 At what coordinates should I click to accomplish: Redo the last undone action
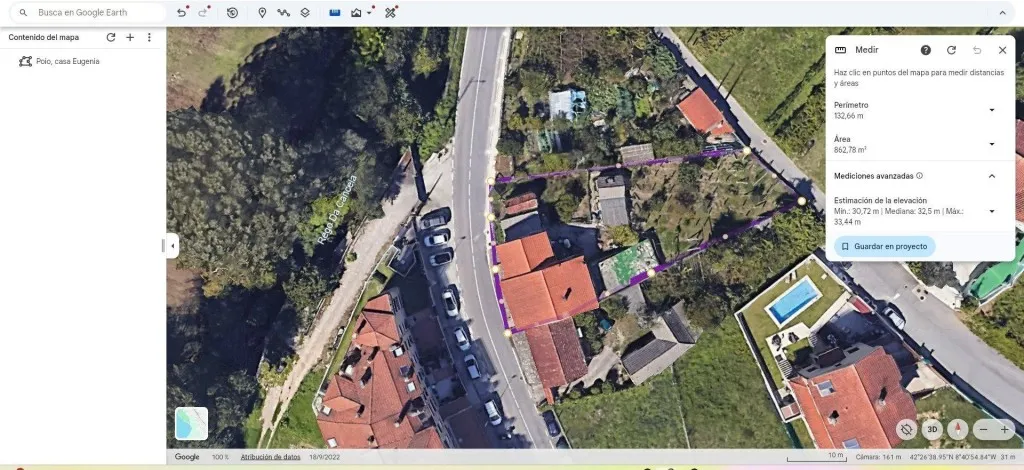[203, 12]
